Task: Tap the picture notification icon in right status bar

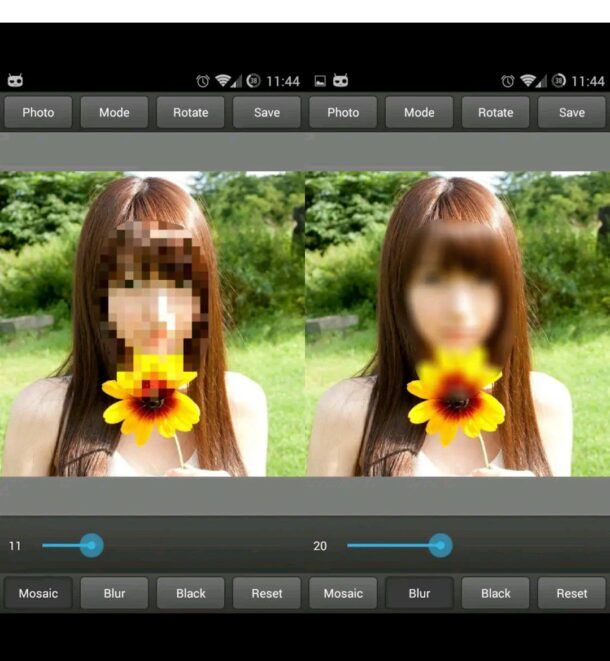Action: coord(320,81)
